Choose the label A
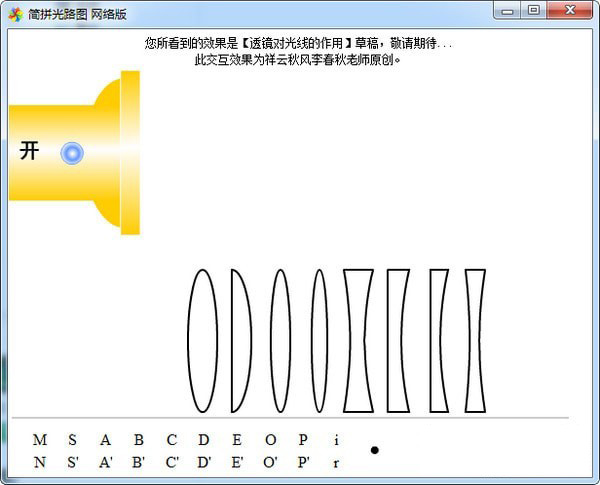This screenshot has height=485, width=600. pyautogui.click(x=106, y=440)
